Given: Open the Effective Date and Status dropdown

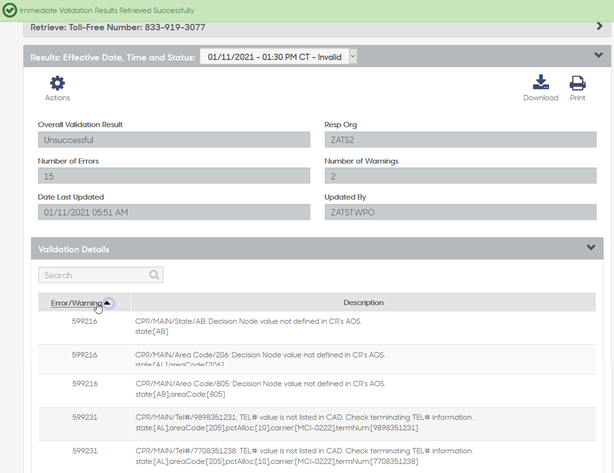Looking at the screenshot, I should (x=278, y=57).
